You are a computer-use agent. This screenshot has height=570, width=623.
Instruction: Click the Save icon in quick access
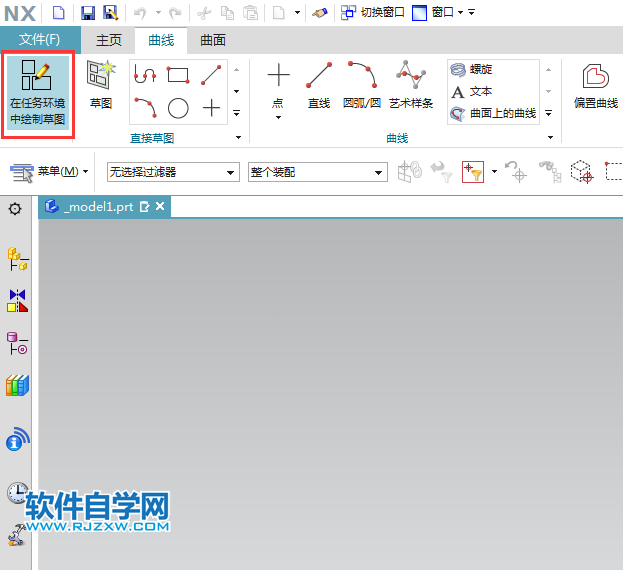88,13
